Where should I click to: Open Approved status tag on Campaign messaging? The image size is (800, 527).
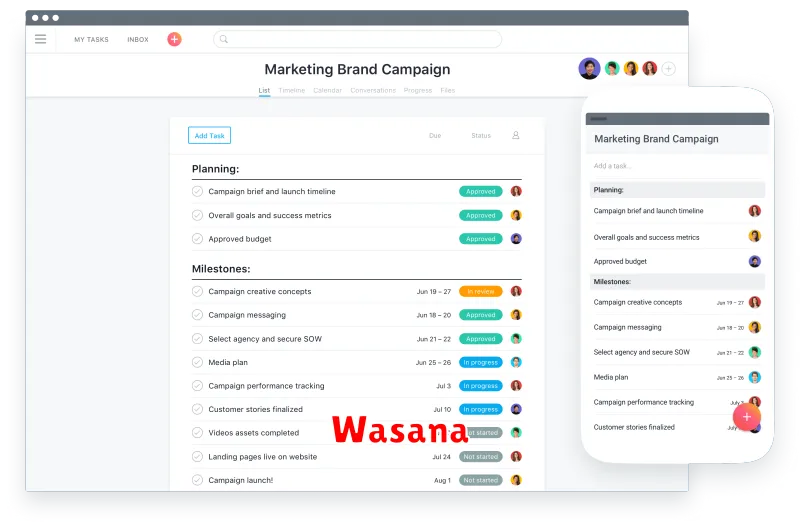pyautogui.click(x=481, y=315)
